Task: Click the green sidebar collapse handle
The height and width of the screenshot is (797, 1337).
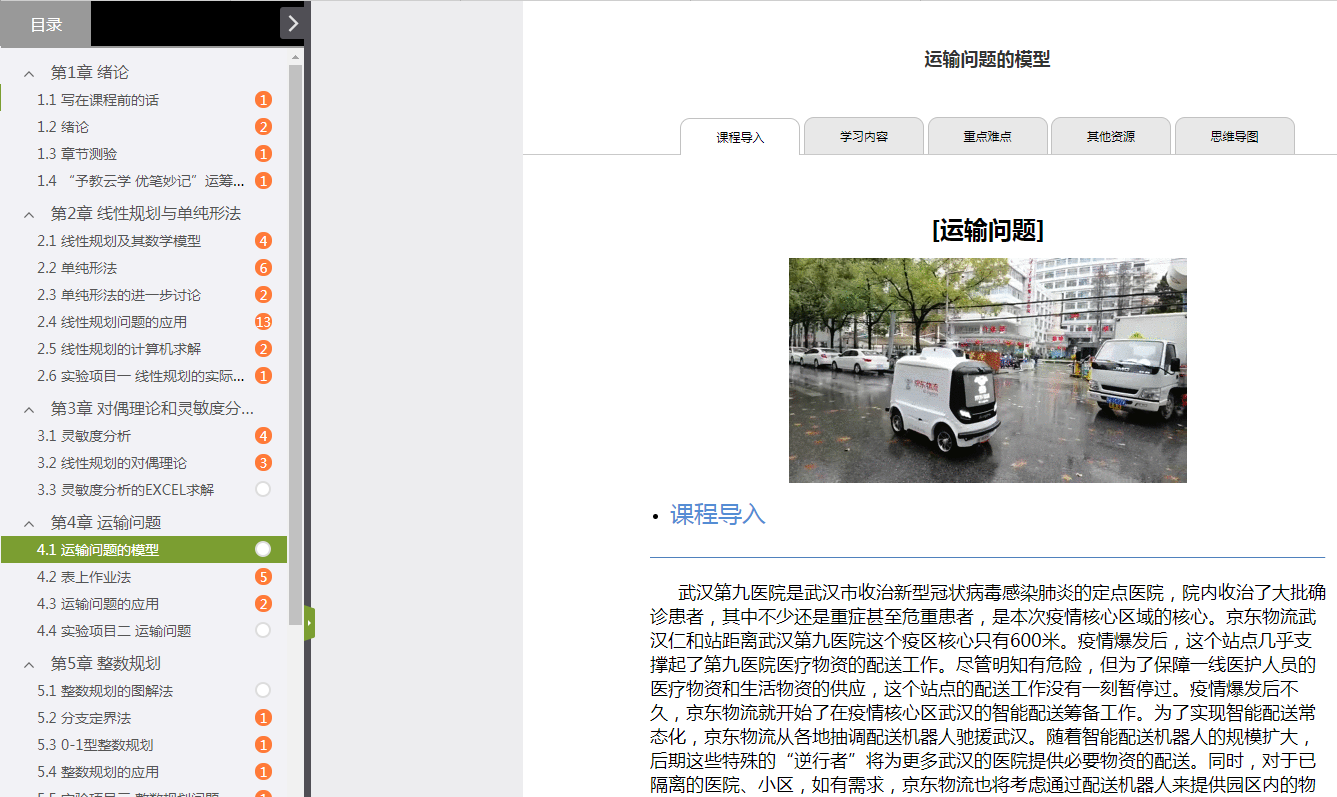Action: pos(310,623)
